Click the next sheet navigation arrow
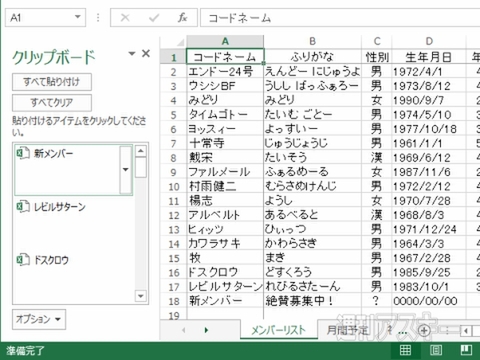480x360 pixels. pyautogui.click(x=206, y=330)
